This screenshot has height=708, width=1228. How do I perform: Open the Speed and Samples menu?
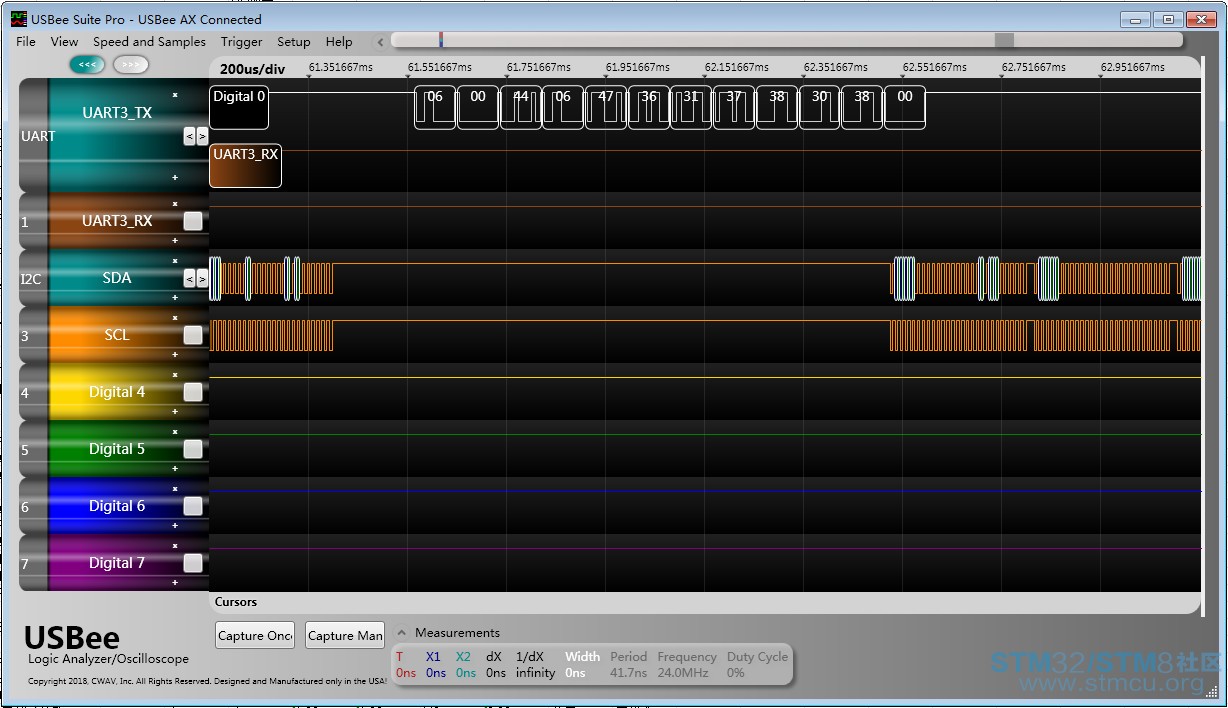click(x=149, y=42)
